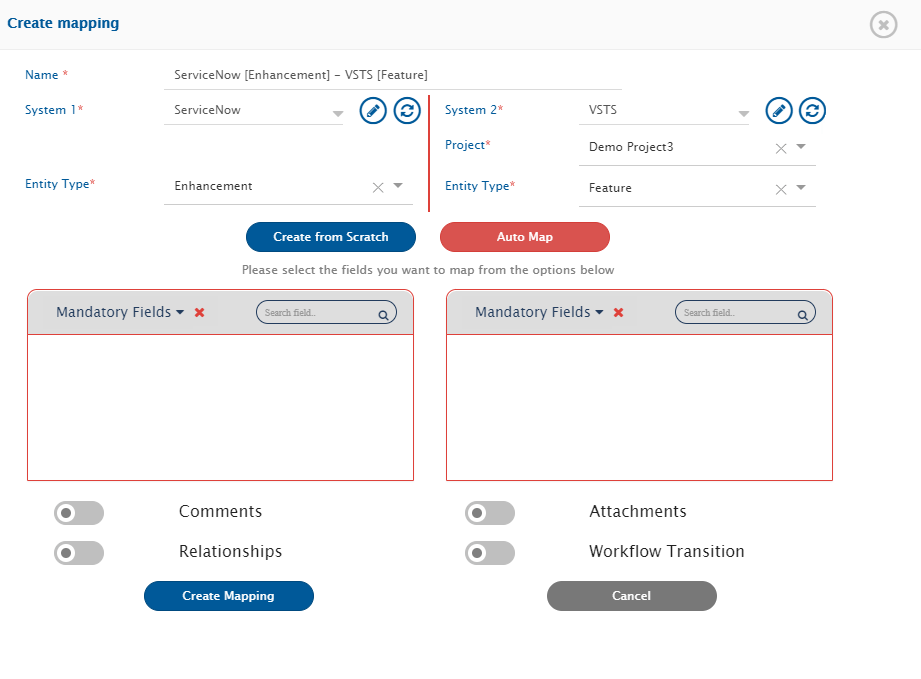Remove right Mandatory Fields filter with red X
The width and height of the screenshot is (921, 679).
pos(618,313)
